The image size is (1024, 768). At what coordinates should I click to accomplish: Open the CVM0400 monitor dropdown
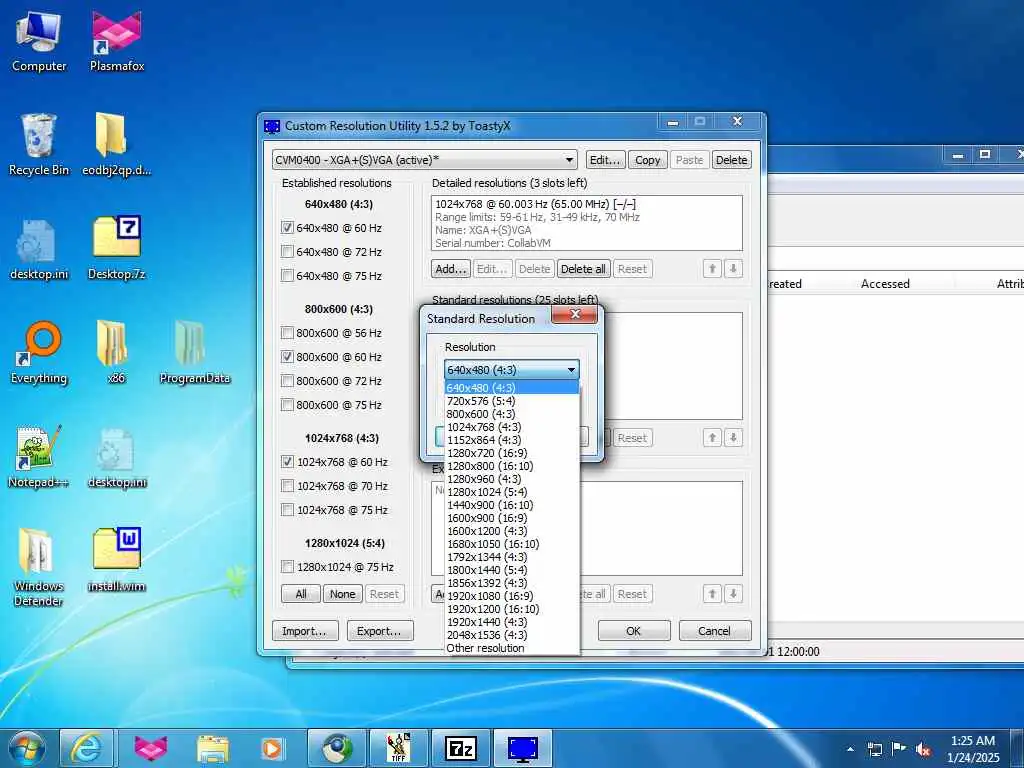[x=425, y=160]
